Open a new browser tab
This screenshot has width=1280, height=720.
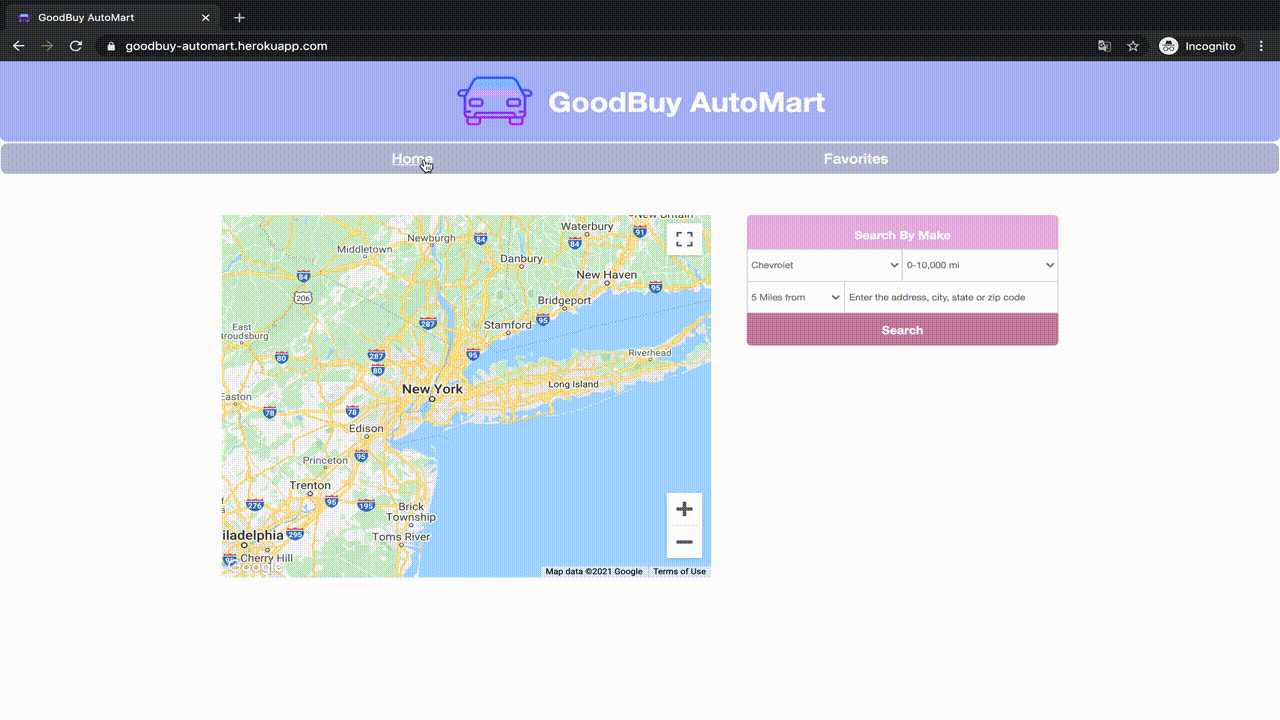click(x=239, y=18)
